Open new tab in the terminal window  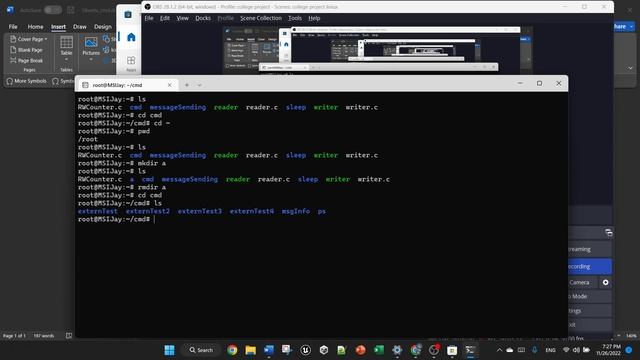pyautogui.click(x=187, y=85)
